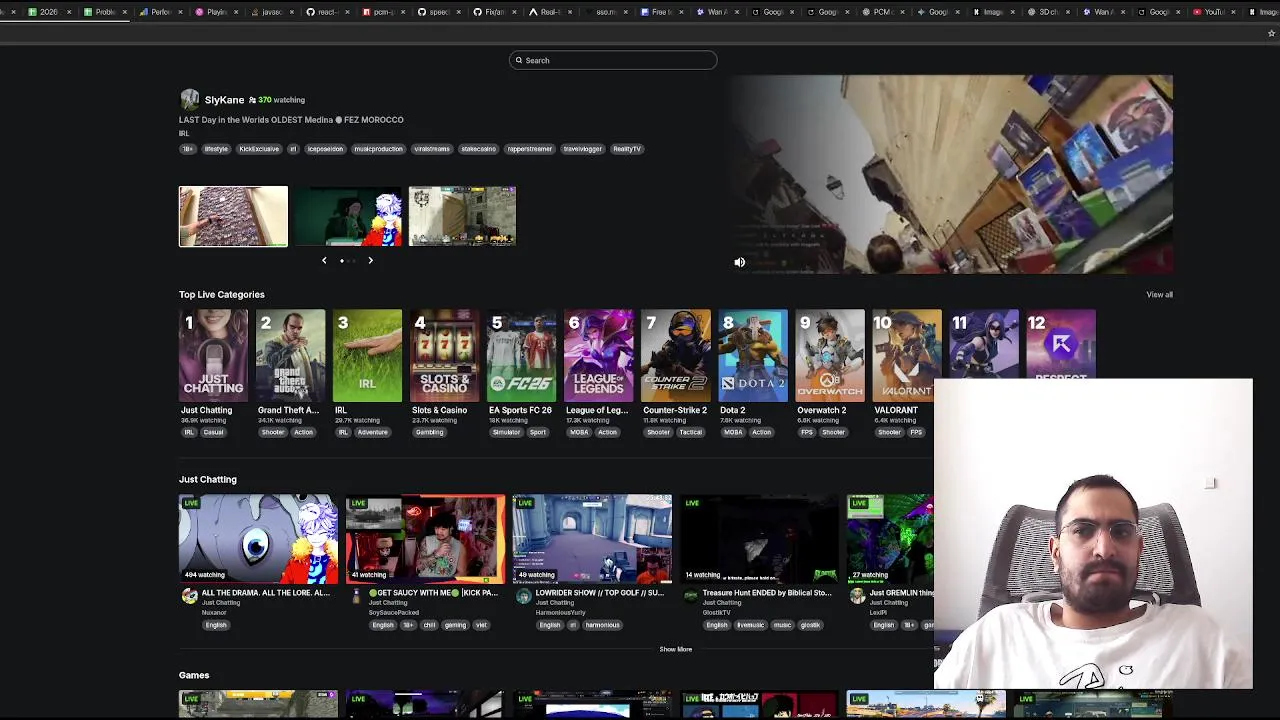
Task: Click the 'musicproduction' tag
Action: [378, 149]
